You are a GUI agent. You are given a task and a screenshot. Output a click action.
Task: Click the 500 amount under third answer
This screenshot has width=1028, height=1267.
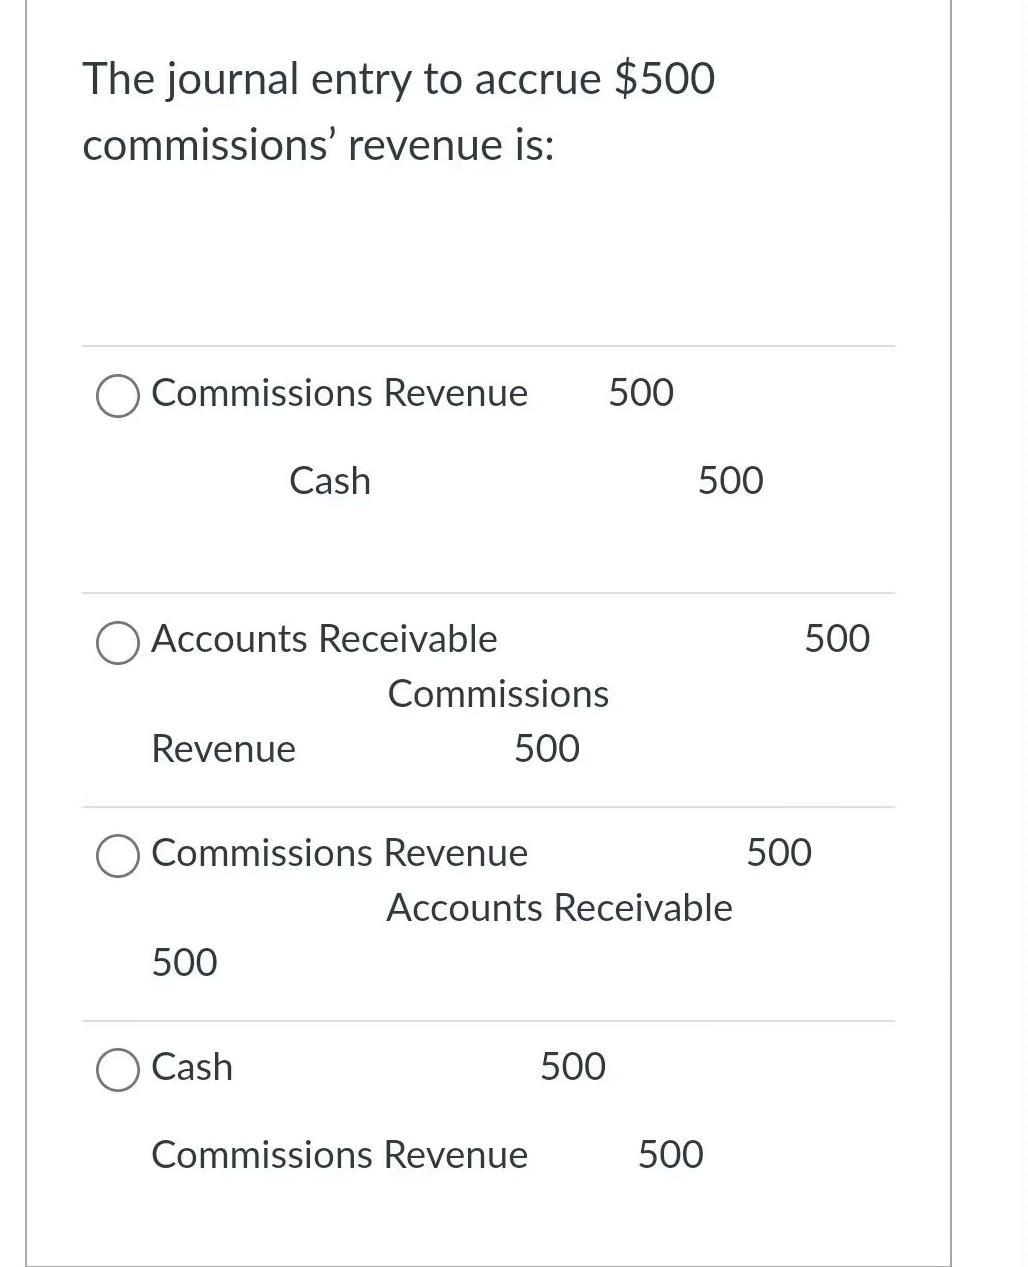pos(184,963)
